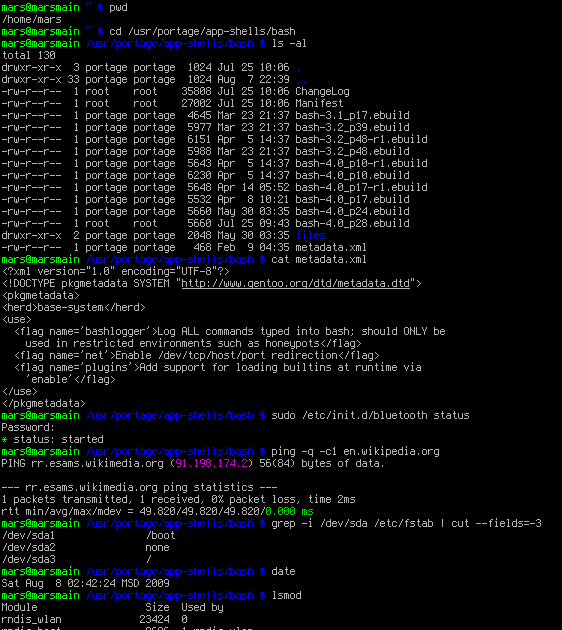Image resolution: width=562 pixels, height=630 pixels.
Task: Click the /dev/sda1 output entry
Action: coord(29,536)
